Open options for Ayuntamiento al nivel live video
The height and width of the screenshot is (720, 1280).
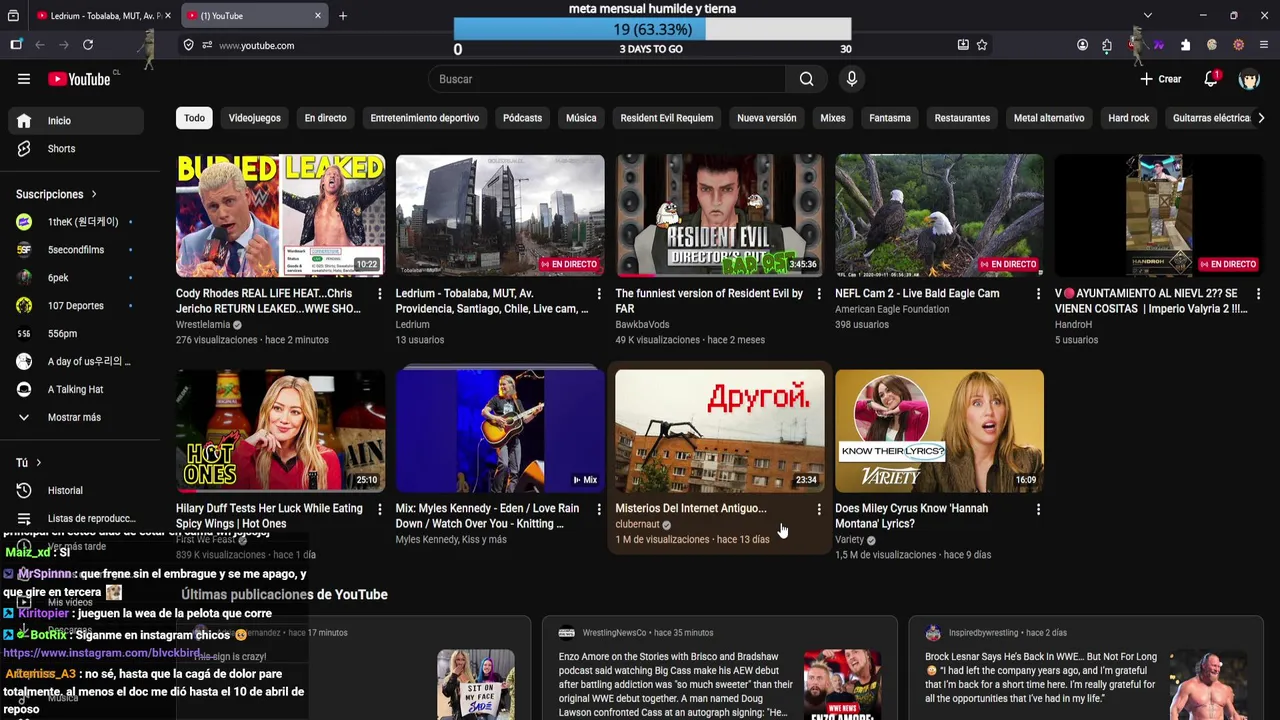coord(1258,294)
